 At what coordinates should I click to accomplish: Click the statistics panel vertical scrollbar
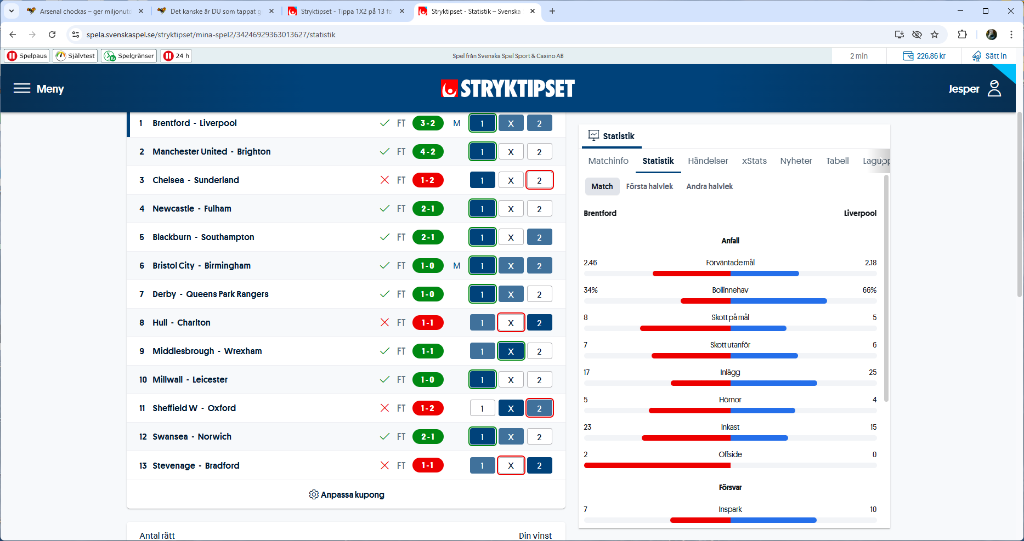coord(885,290)
